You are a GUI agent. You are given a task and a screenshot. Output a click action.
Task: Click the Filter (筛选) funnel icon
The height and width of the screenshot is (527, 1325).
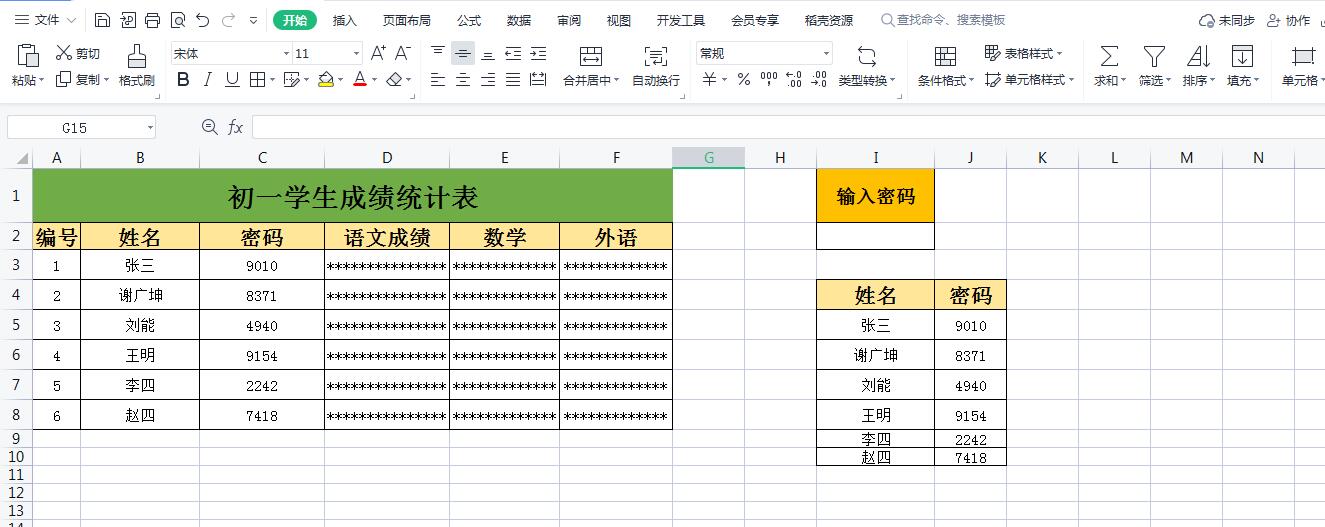(1154, 56)
